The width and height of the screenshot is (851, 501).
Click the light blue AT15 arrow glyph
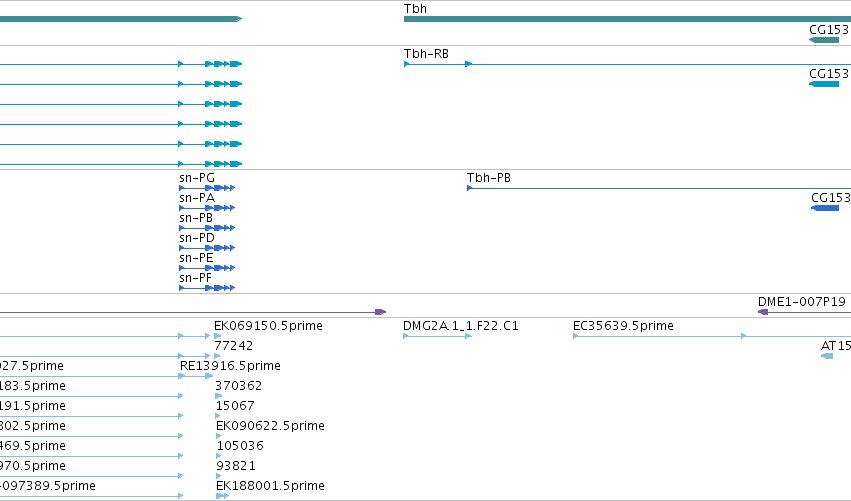827,356
